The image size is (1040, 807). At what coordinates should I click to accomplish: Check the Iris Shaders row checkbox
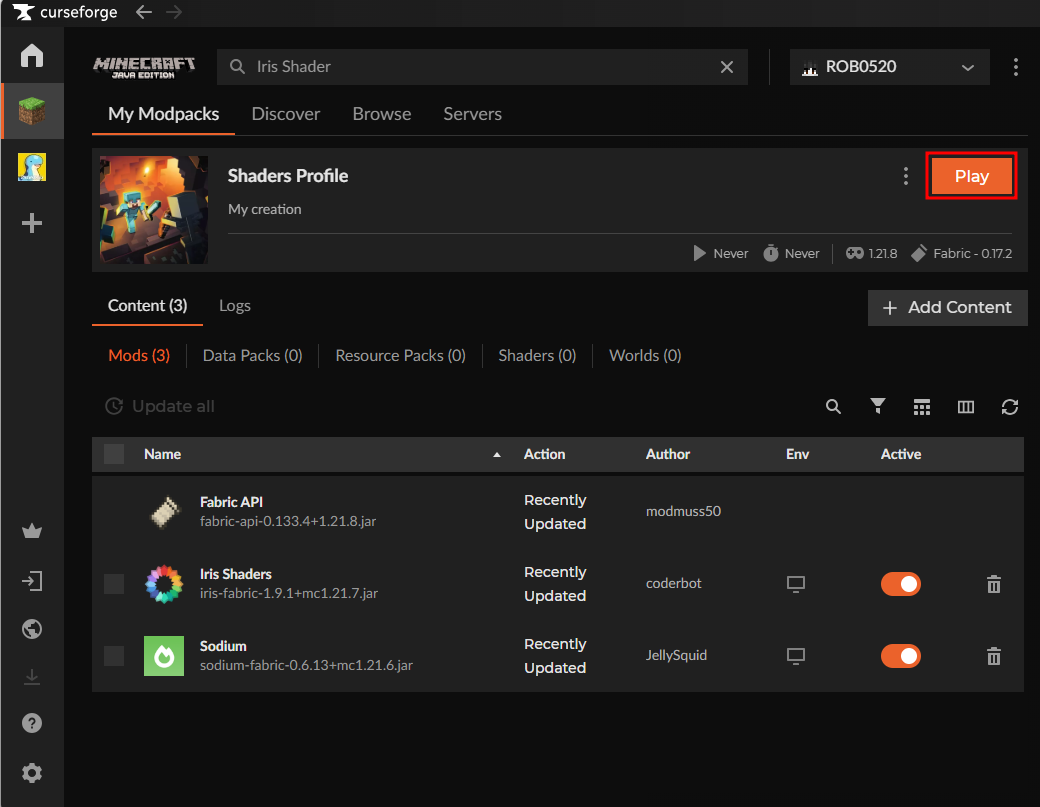(x=114, y=584)
